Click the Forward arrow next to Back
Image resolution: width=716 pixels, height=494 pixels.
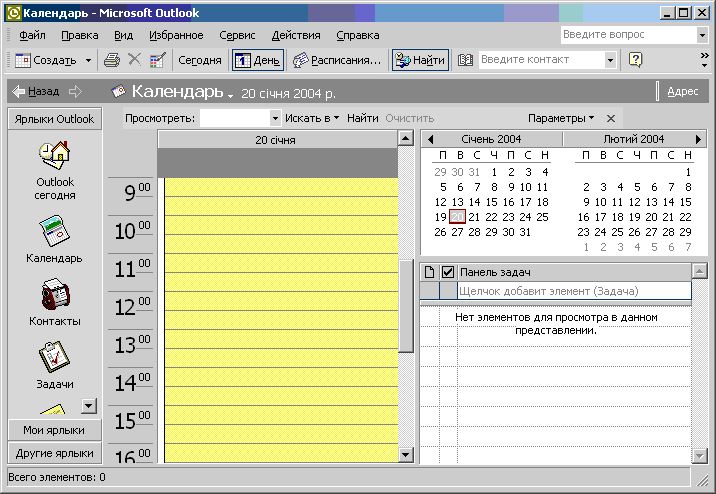pyautogui.click(x=75, y=92)
